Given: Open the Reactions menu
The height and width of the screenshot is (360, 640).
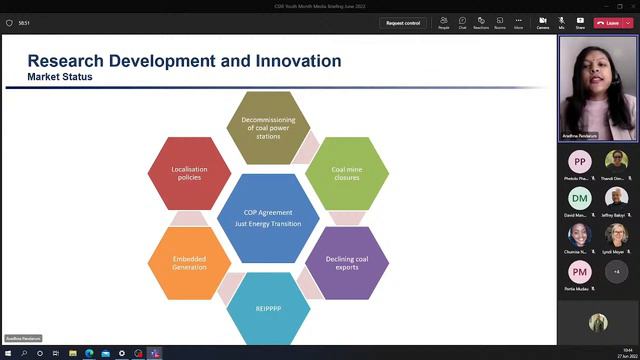Looking at the screenshot, I should coord(481,23).
